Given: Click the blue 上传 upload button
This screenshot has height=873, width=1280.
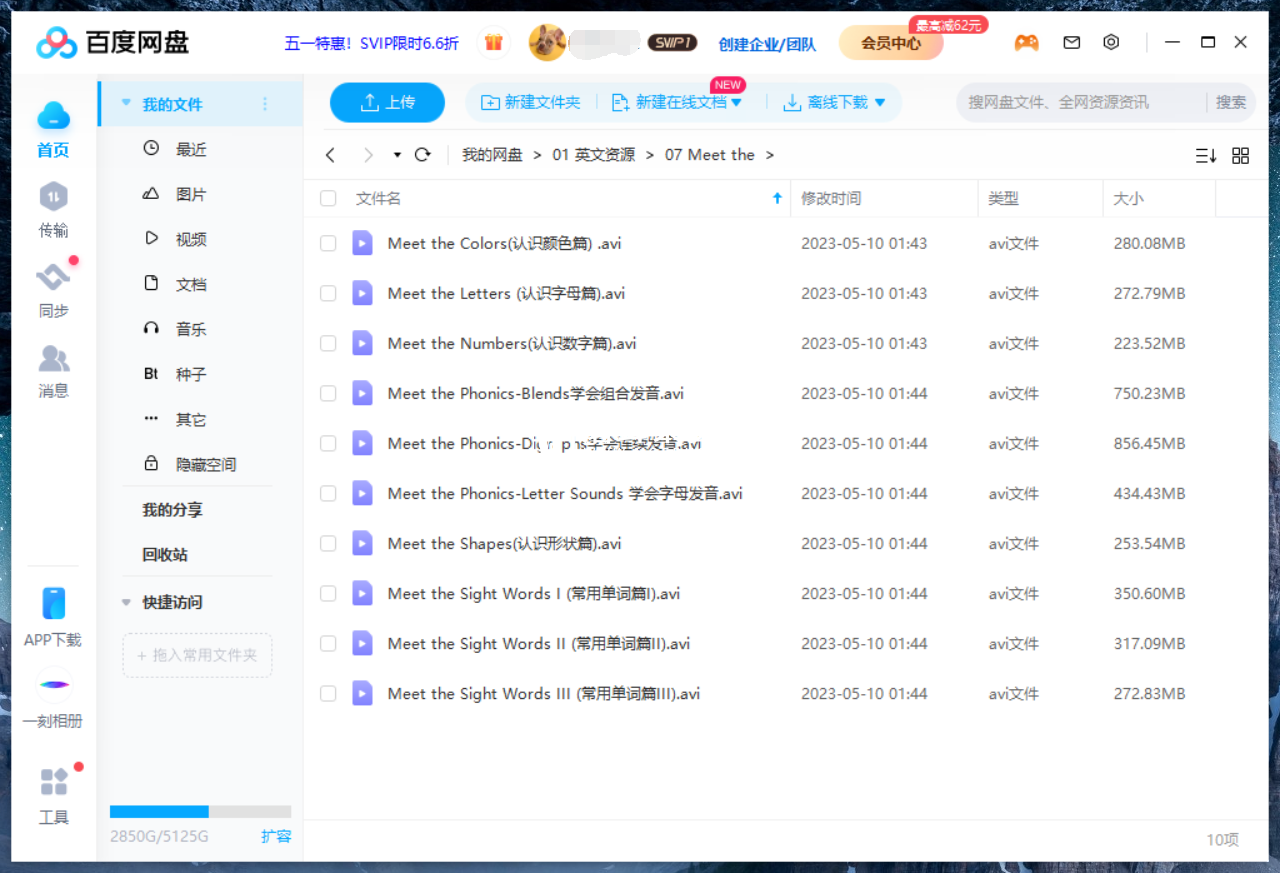Looking at the screenshot, I should pos(387,102).
